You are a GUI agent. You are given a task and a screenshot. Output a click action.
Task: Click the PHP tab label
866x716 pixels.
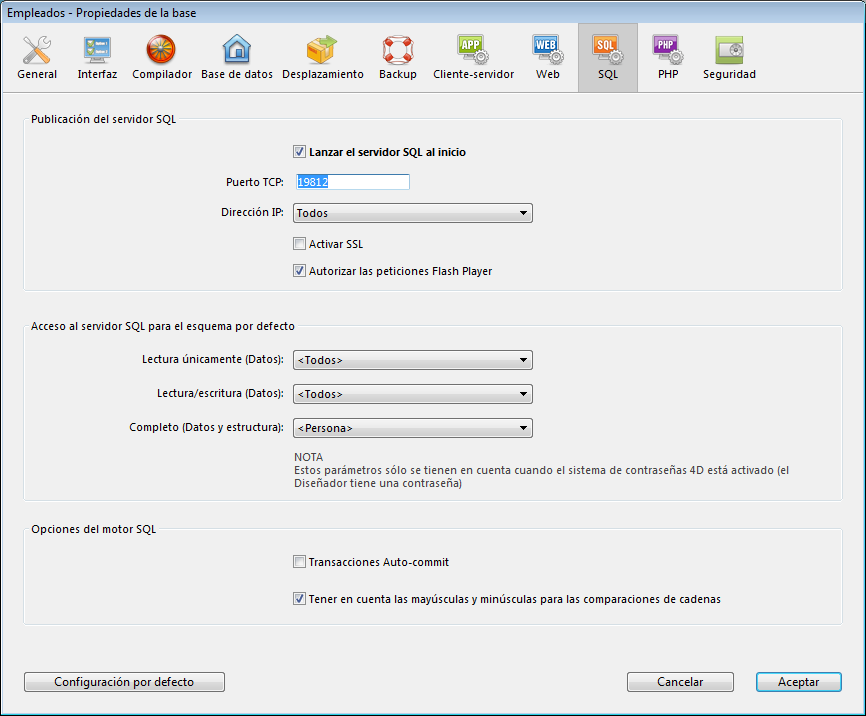pyautogui.click(x=668, y=74)
